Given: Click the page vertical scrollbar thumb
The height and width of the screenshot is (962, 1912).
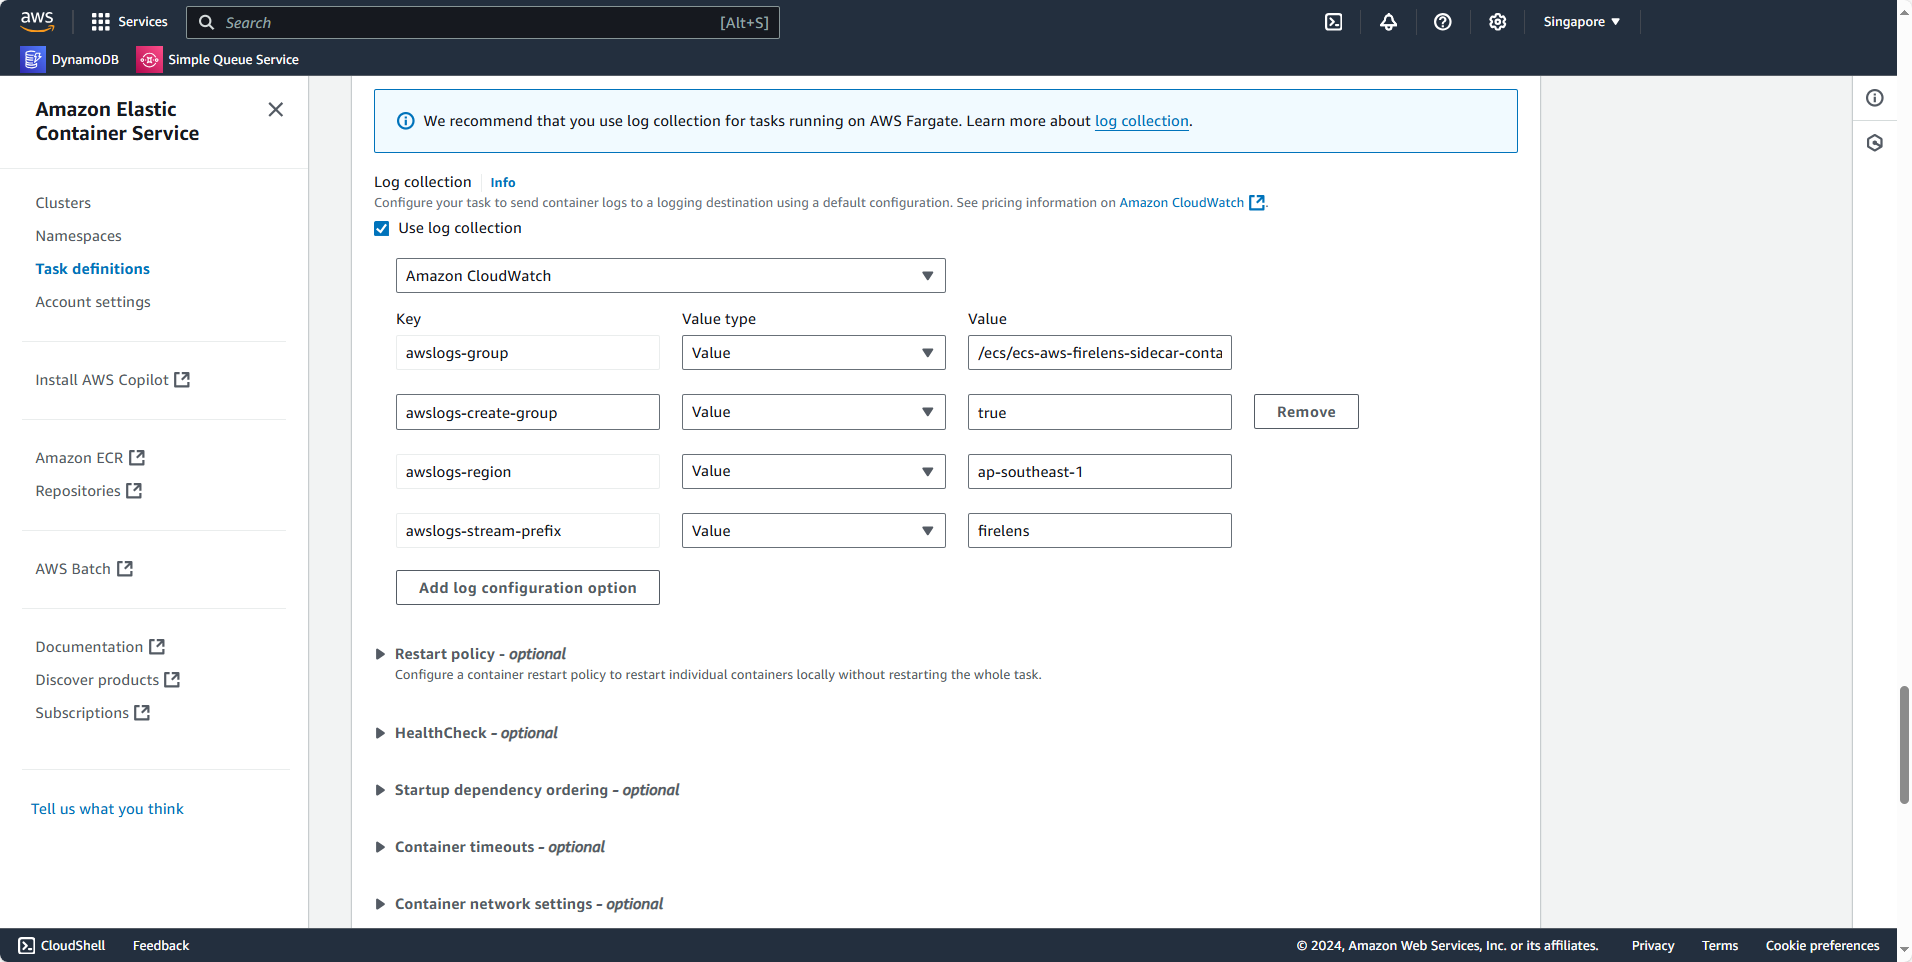Looking at the screenshot, I should click(1904, 745).
